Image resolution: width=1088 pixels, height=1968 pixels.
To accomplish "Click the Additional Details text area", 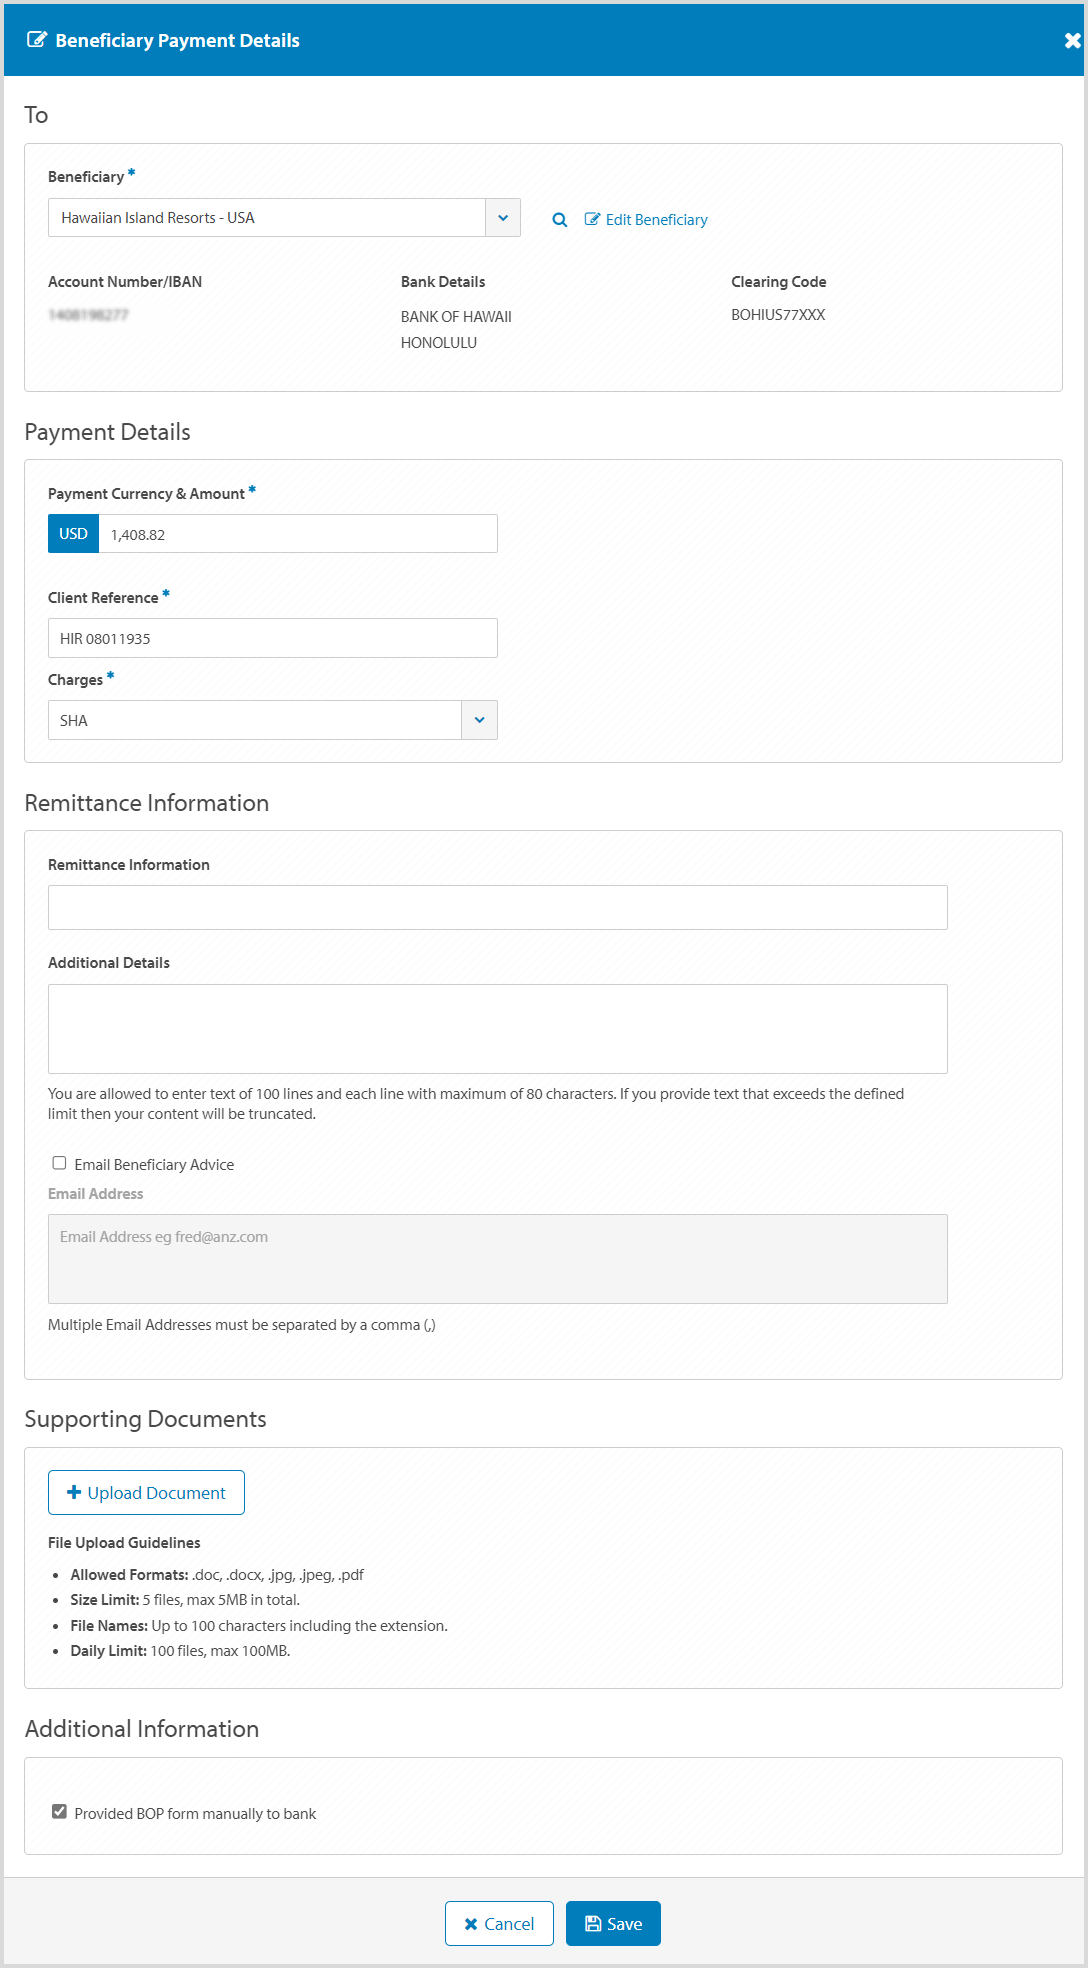I will click(497, 1029).
